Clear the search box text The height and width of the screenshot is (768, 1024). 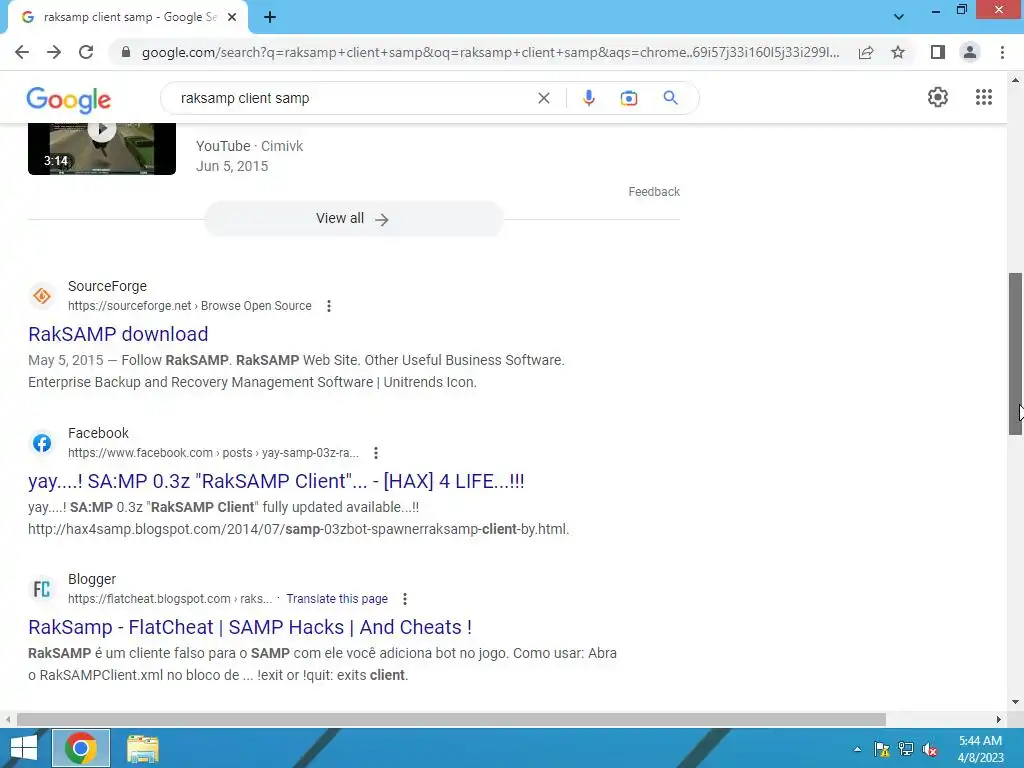click(x=543, y=98)
